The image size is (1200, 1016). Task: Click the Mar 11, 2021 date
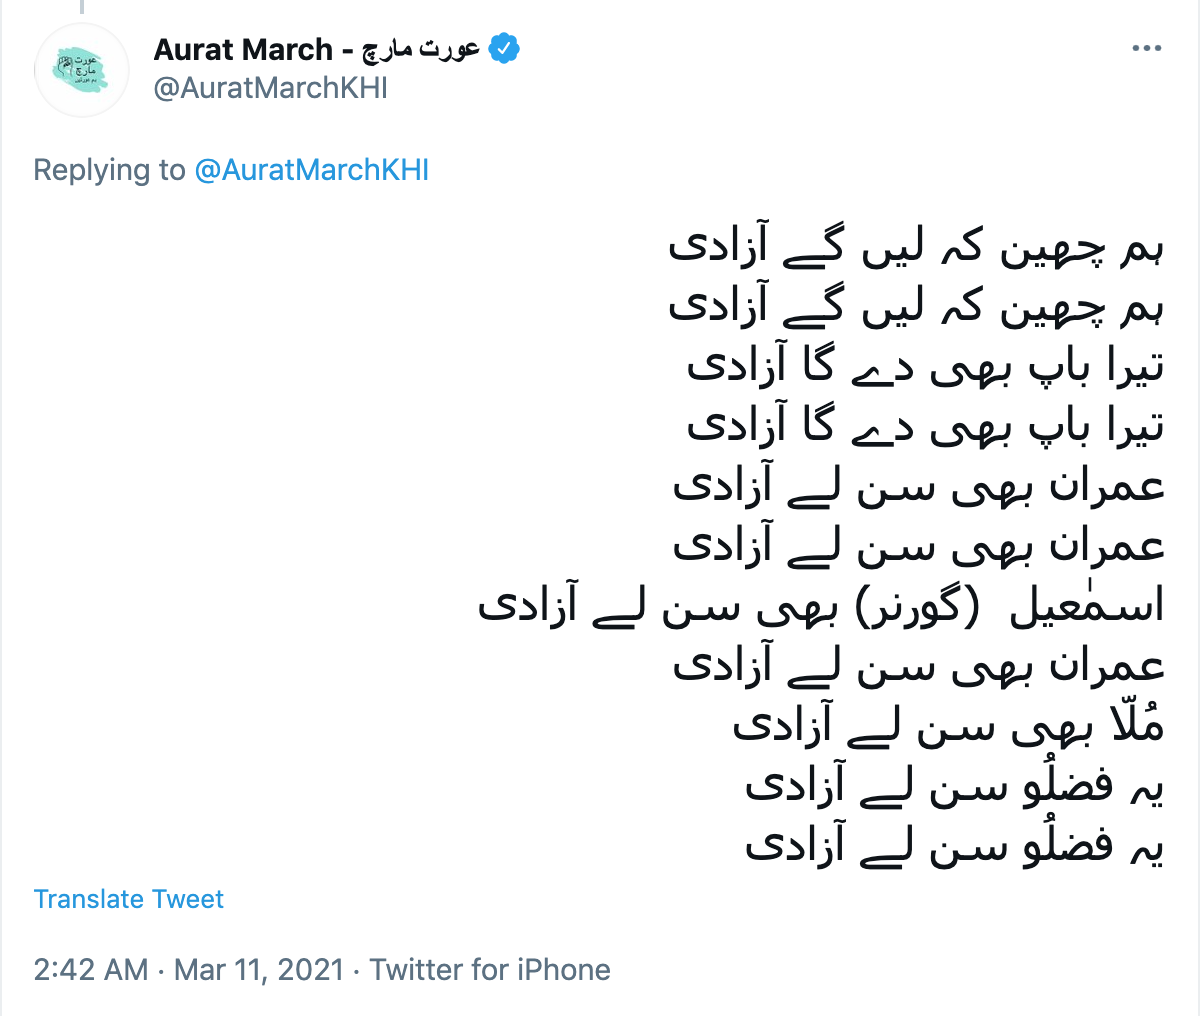click(259, 969)
